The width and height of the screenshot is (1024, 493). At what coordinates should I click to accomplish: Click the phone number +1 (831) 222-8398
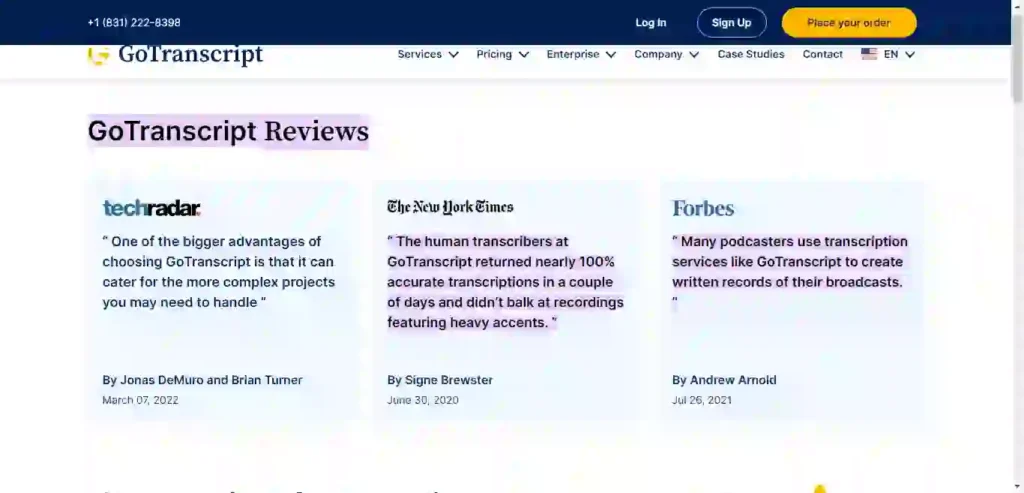[134, 23]
